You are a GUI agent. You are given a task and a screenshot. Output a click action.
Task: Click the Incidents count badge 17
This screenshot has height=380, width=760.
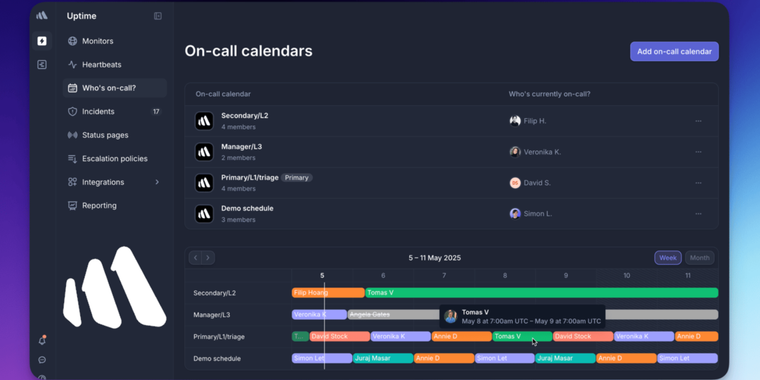[156, 111]
